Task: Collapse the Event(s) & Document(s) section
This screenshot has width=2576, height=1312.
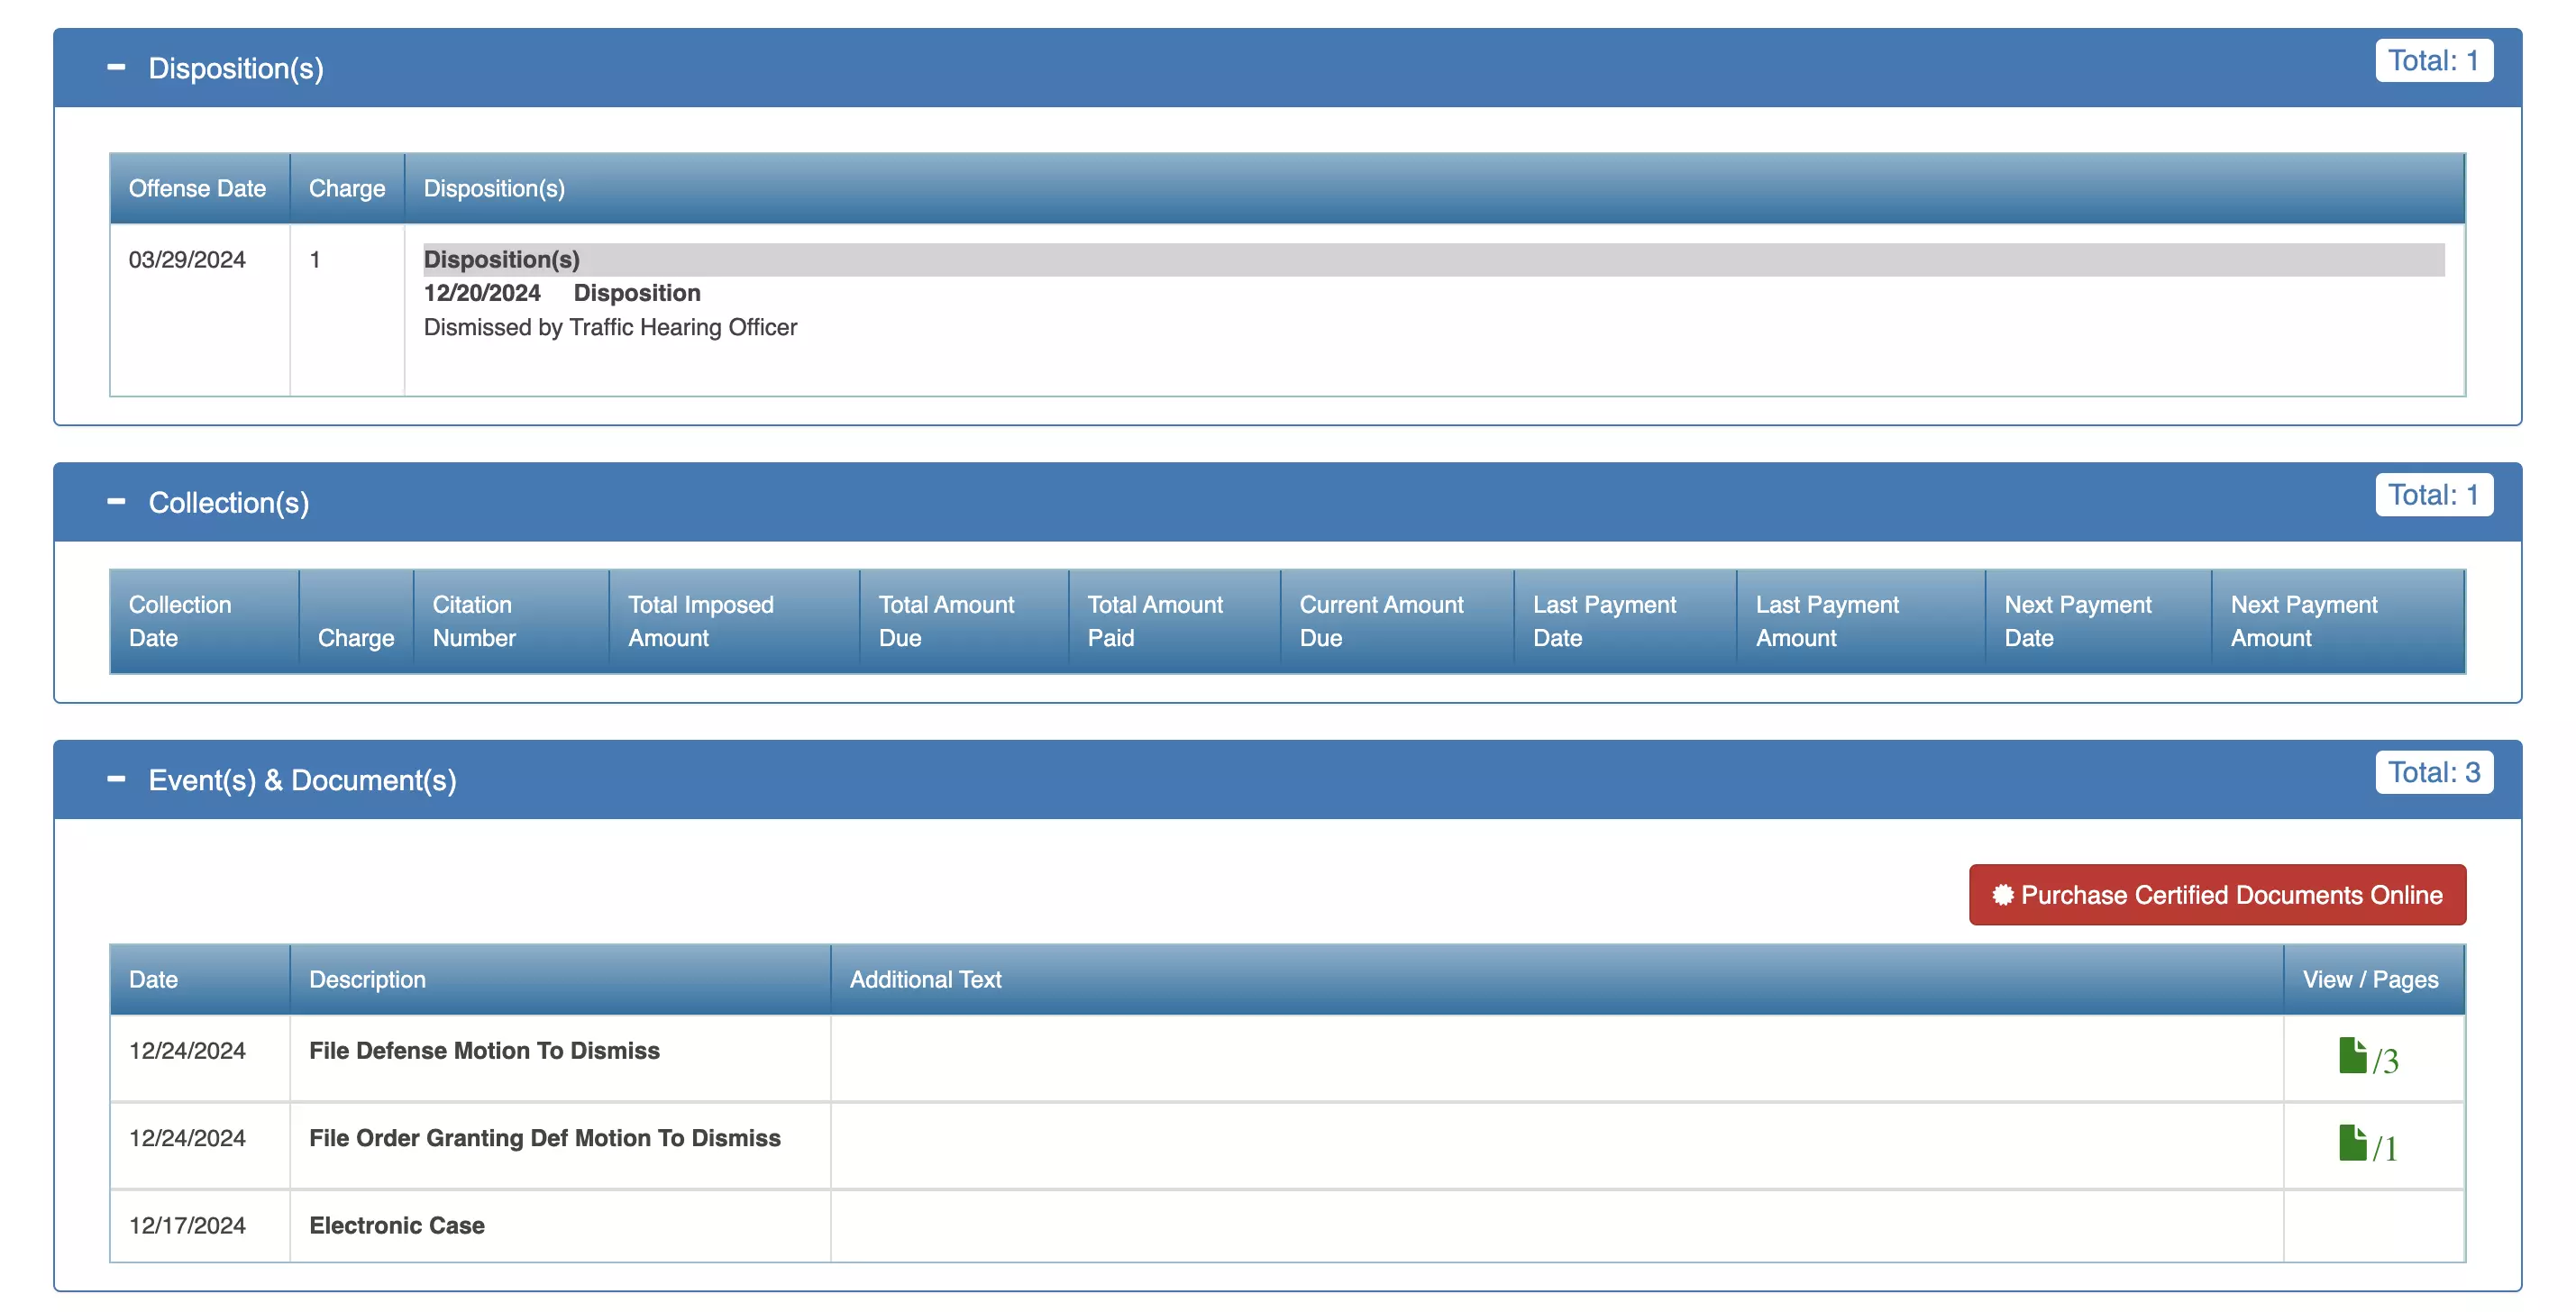Action: pyautogui.click(x=116, y=779)
